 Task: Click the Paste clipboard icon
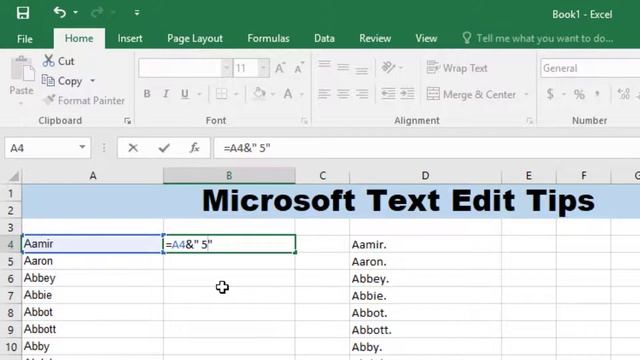click(x=22, y=69)
